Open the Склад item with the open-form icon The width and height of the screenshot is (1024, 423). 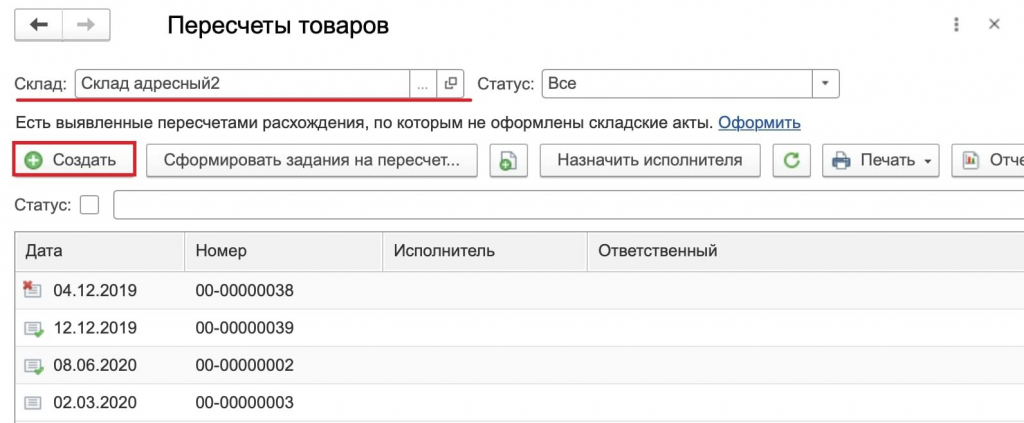(x=450, y=84)
